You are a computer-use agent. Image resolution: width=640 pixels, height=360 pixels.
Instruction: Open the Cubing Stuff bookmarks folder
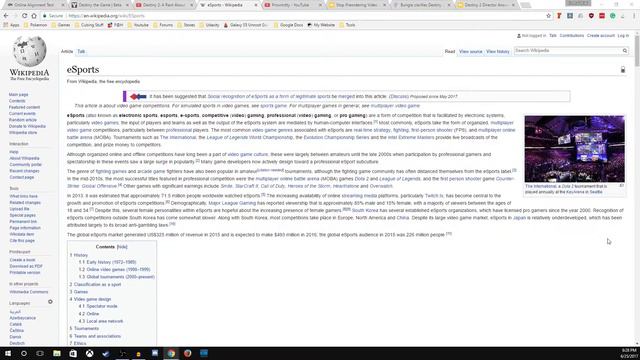pos(89,25)
